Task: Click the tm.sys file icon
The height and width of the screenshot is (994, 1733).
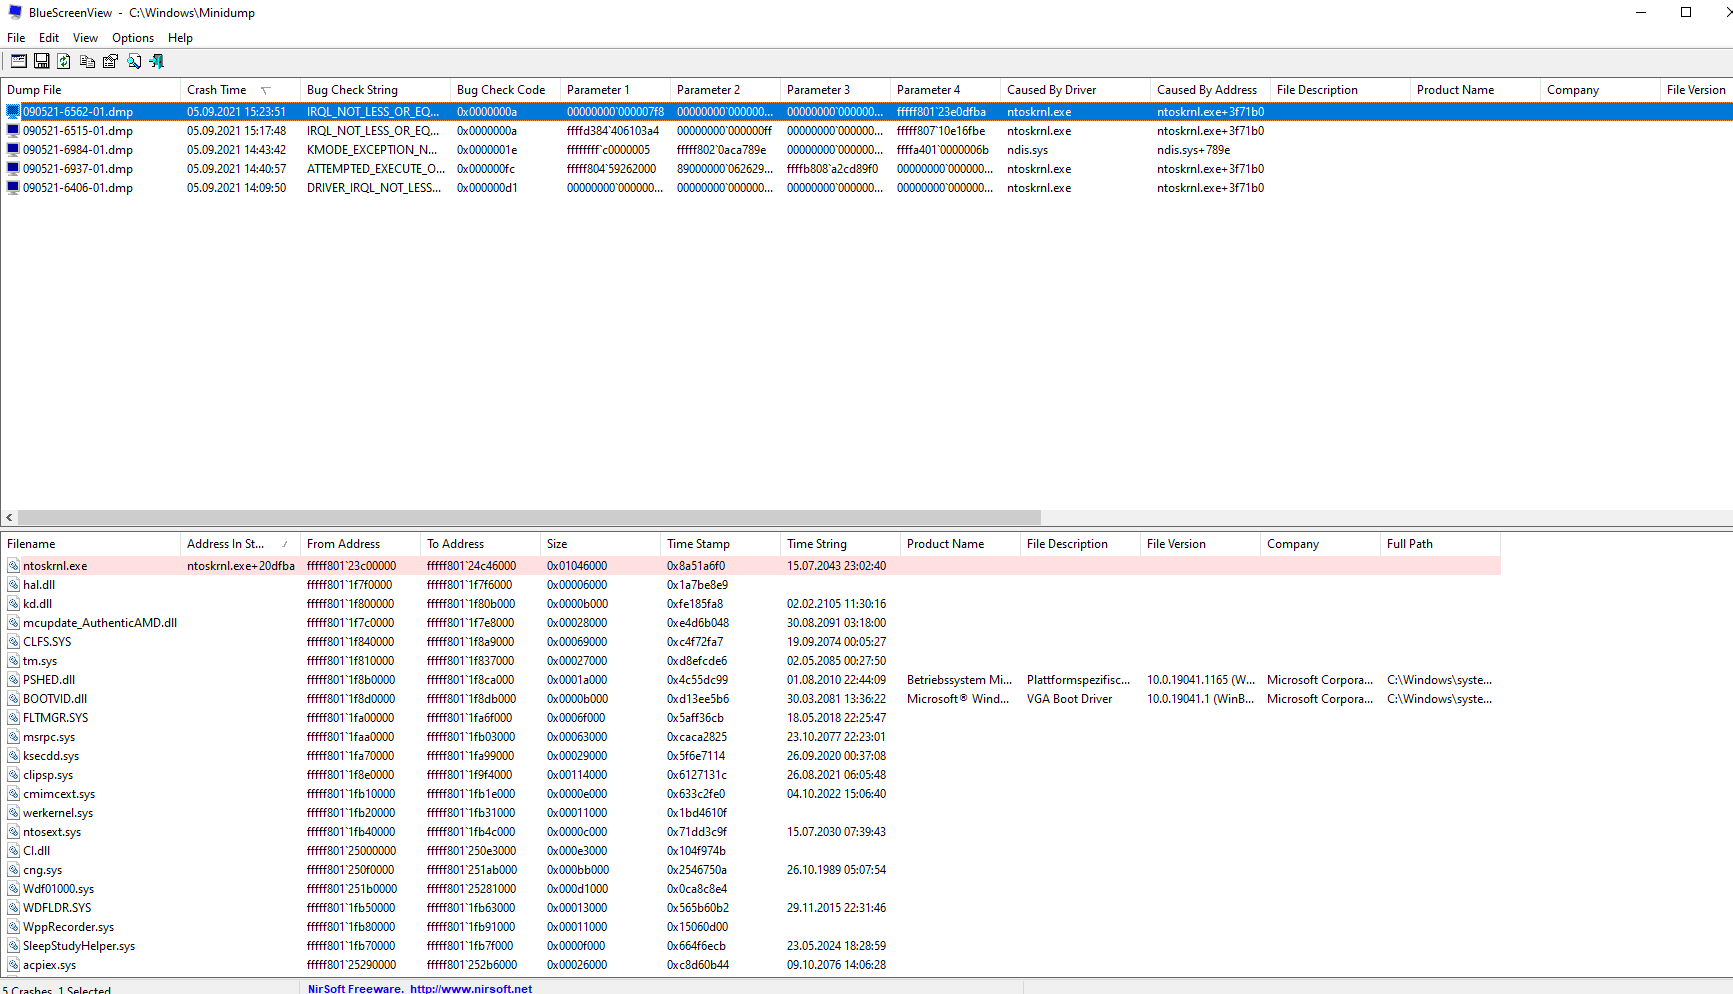Action: 13,661
